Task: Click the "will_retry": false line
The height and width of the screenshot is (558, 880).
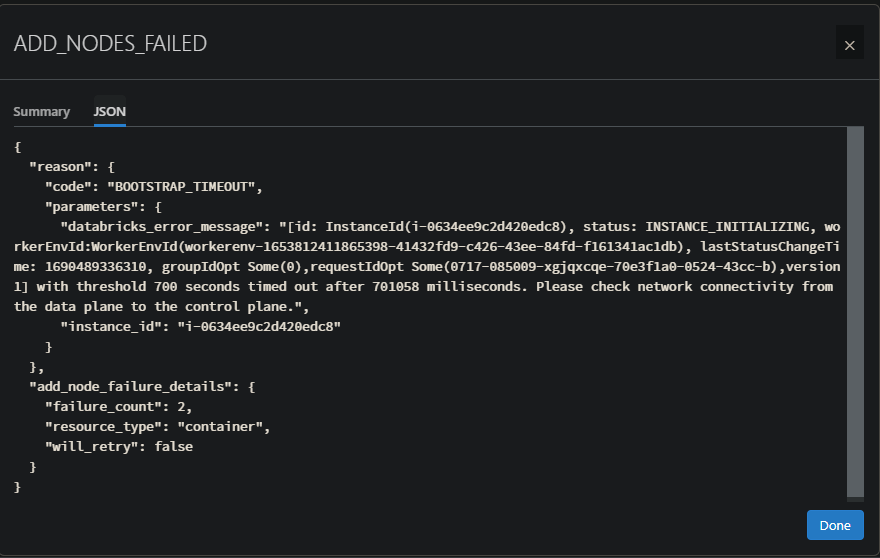Action: coord(119,447)
